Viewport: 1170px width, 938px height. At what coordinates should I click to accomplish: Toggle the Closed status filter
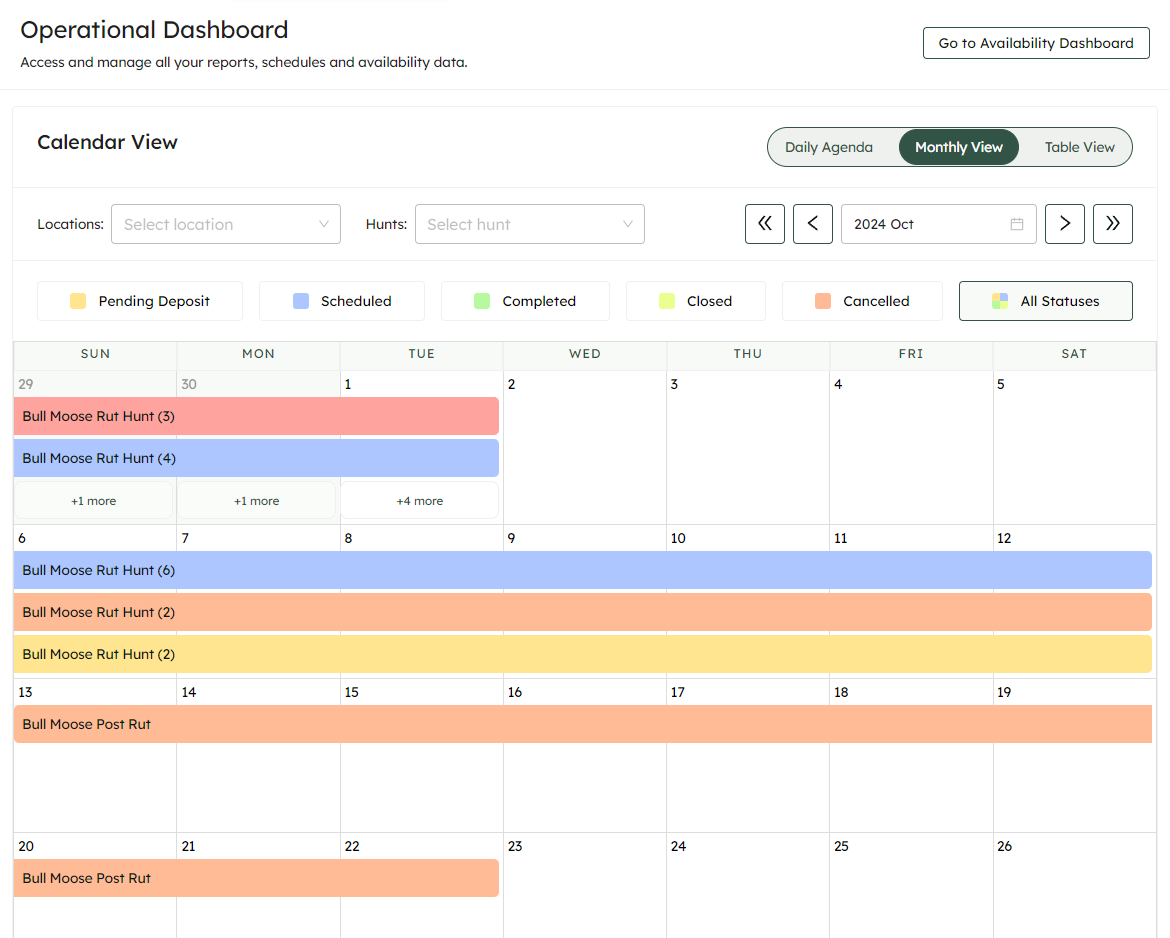[x=695, y=300]
